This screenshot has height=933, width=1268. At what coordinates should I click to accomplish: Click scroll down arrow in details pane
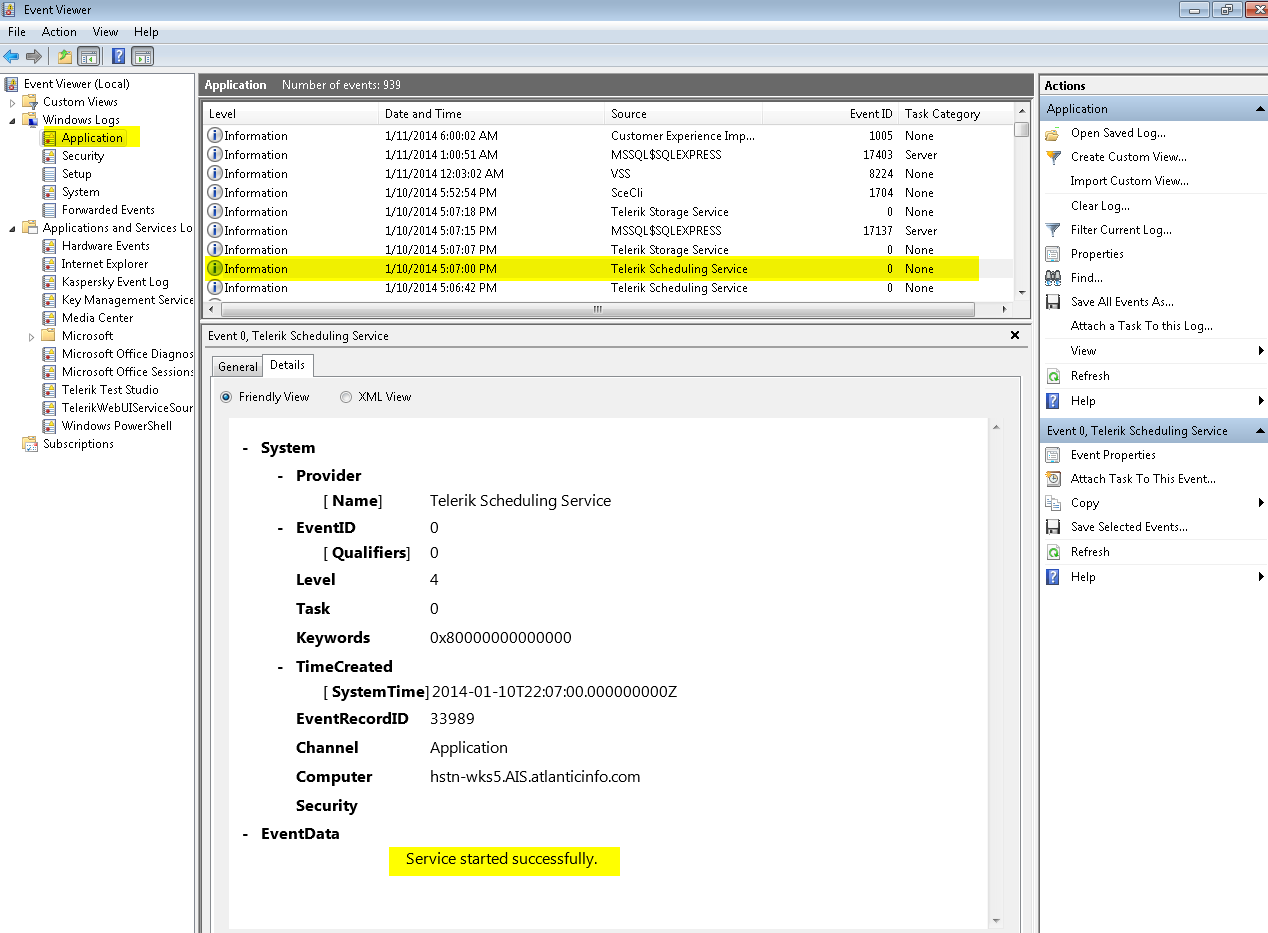tap(996, 920)
